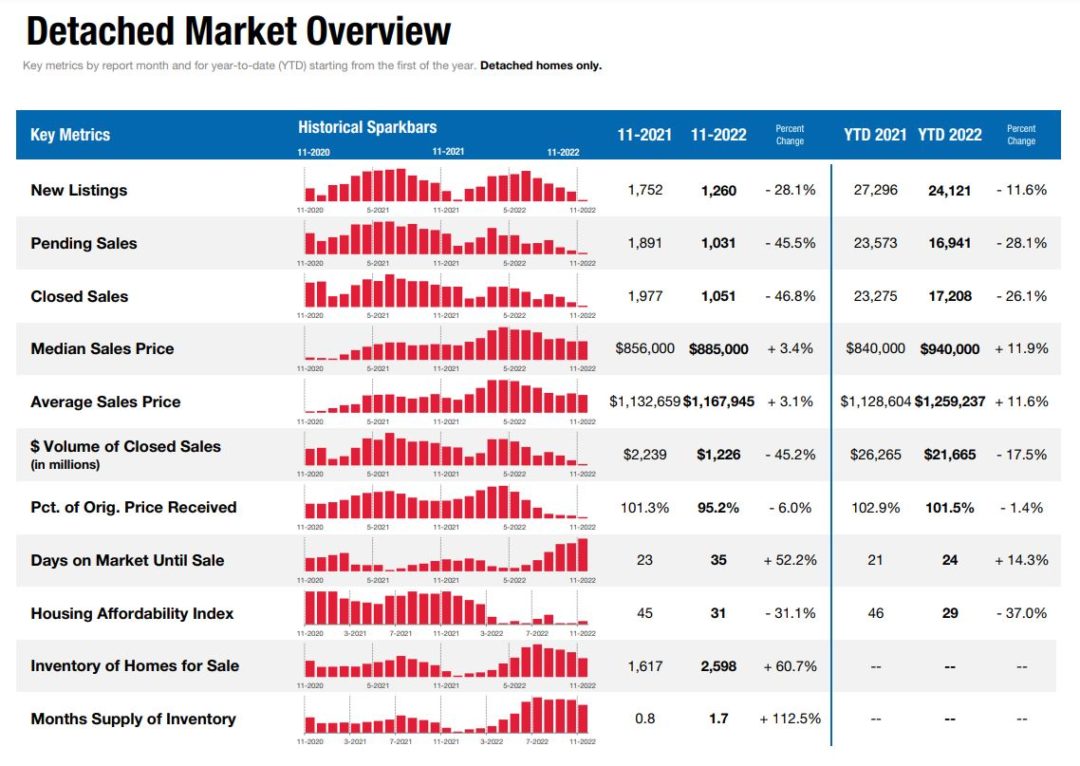The width and height of the screenshot is (1080, 766).
Task: Click the $940,000 YTD median price
Action: [x=950, y=349]
